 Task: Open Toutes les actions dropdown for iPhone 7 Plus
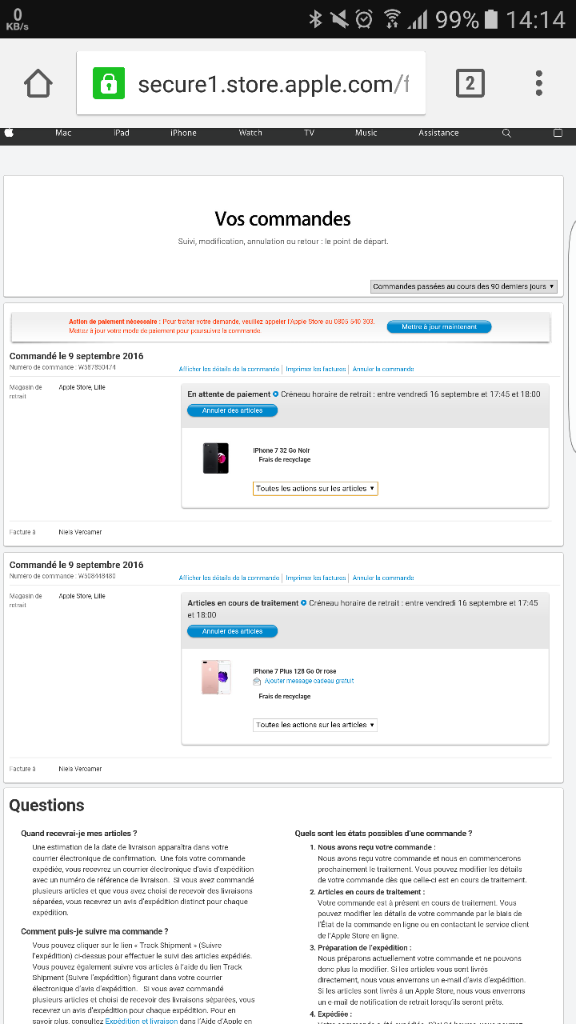tap(315, 725)
